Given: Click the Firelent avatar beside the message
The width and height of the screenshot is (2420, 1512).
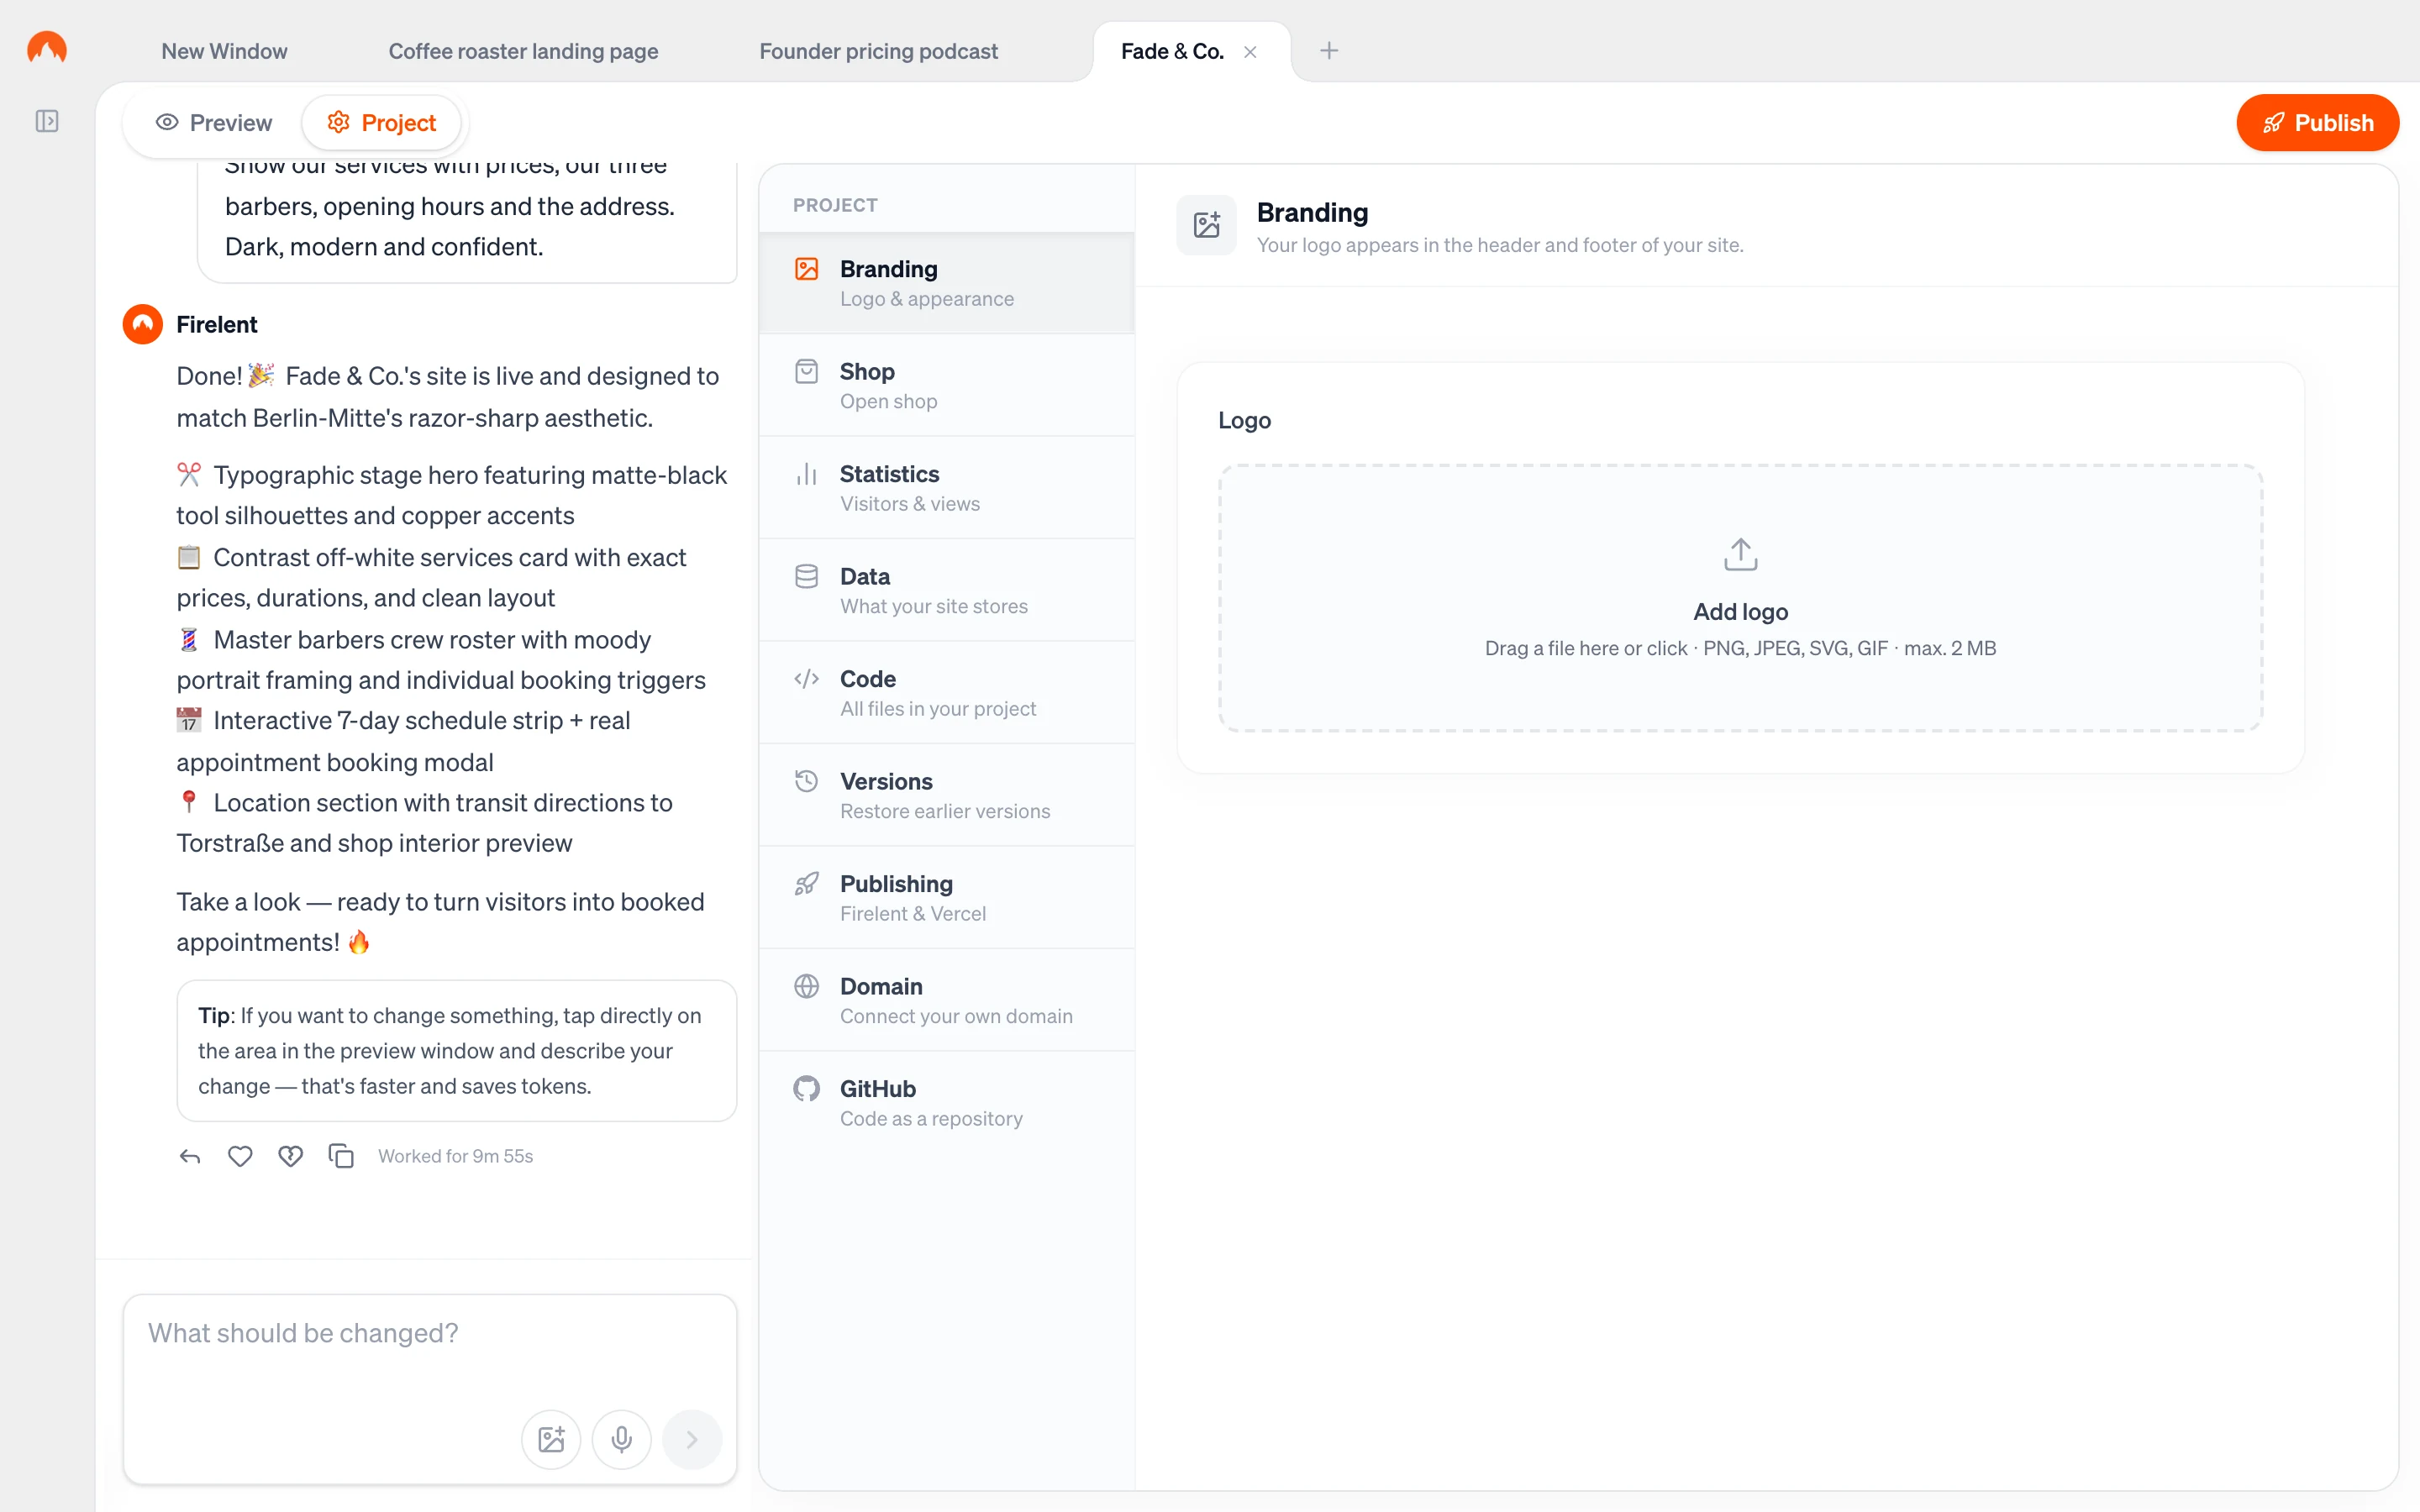Looking at the screenshot, I should click(143, 324).
